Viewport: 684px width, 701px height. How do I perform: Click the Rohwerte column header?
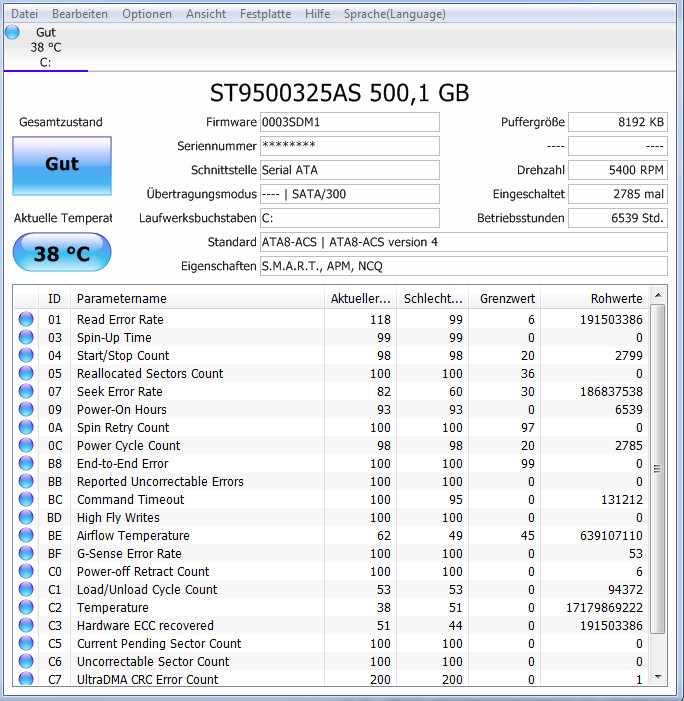coord(595,298)
